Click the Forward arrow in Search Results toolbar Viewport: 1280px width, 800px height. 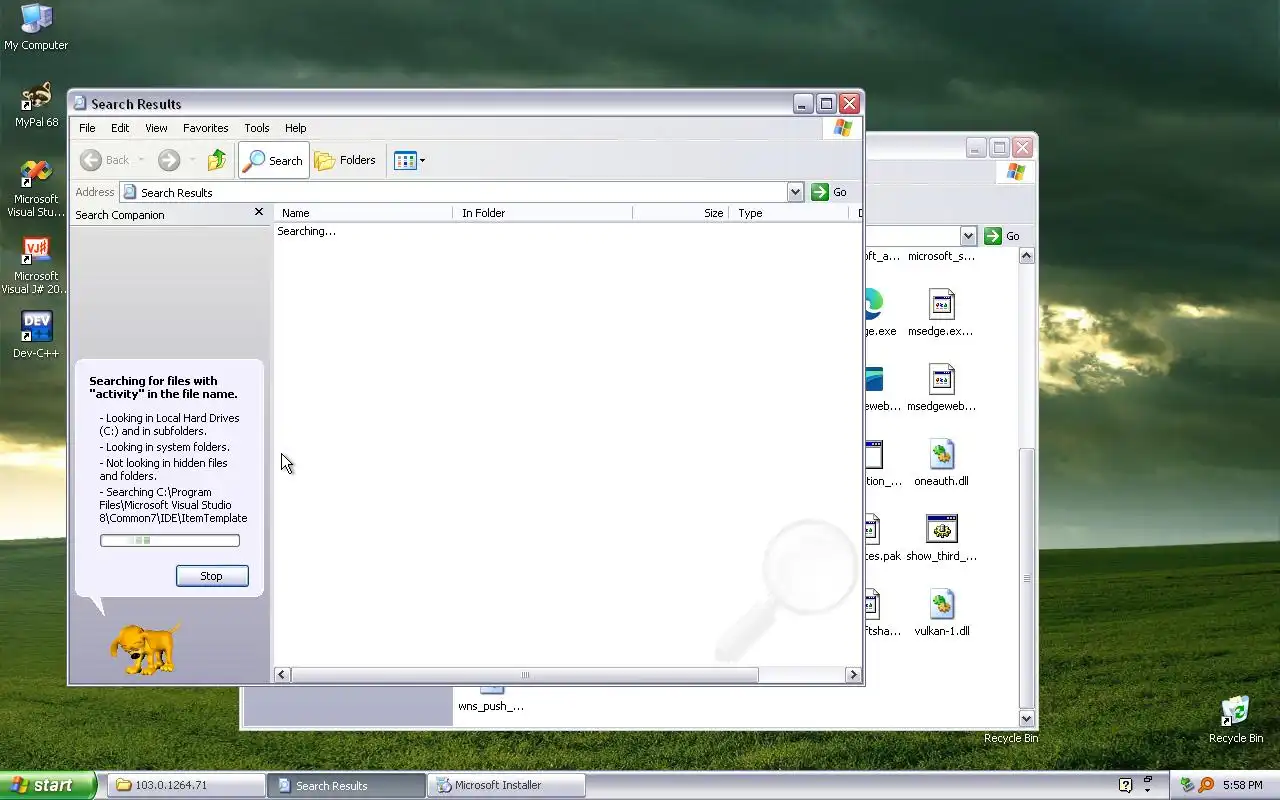pos(169,160)
